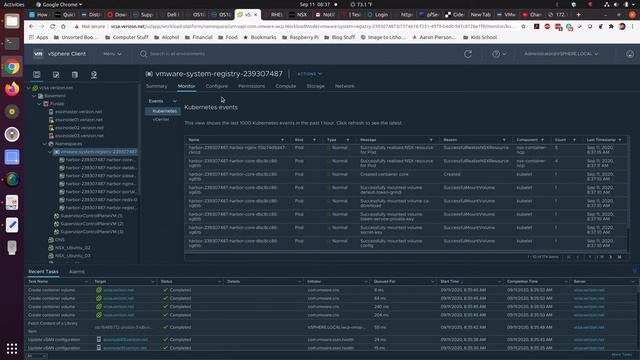Select vCenter under Events
This screenshot has width=640, height=360.
coord(161,120)
